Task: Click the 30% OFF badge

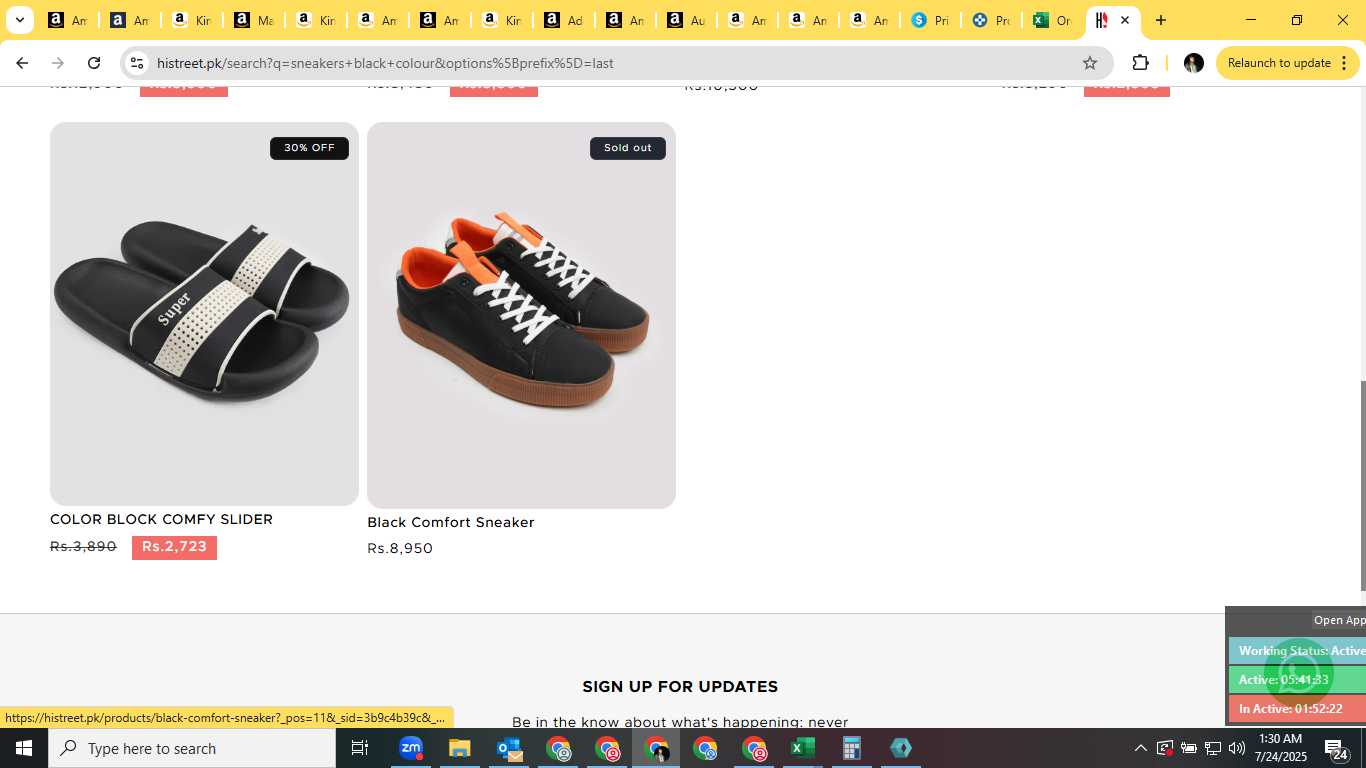Action: tap(309, 148)
